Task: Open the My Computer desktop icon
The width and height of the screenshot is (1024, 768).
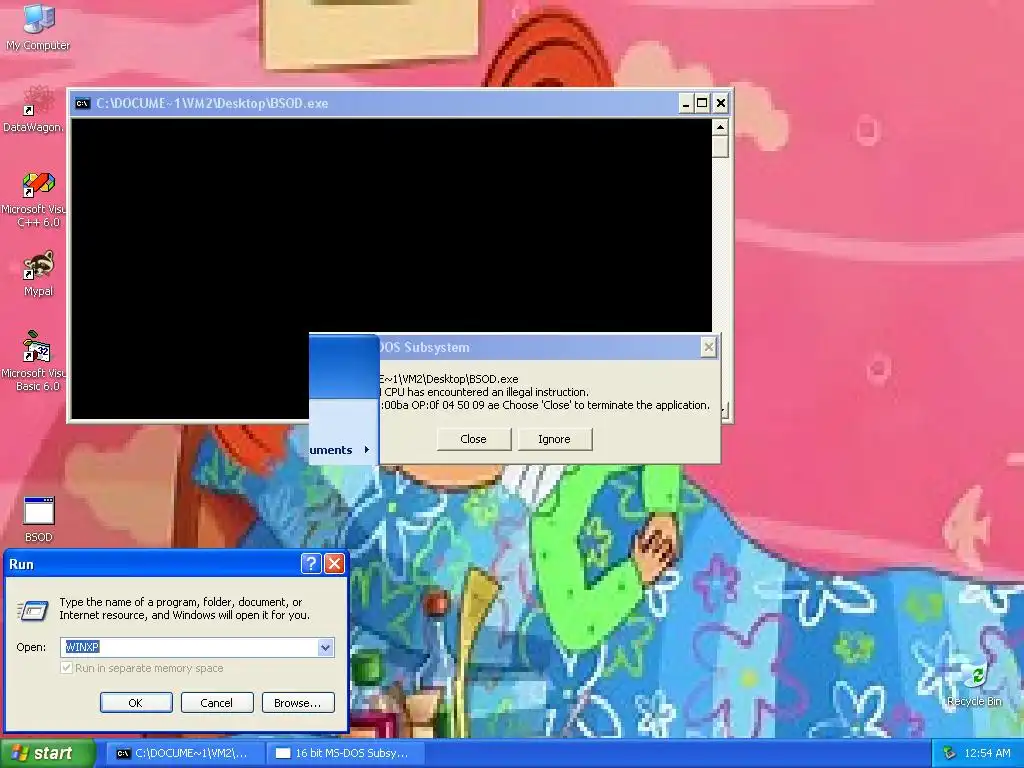Action: point(38,26)
